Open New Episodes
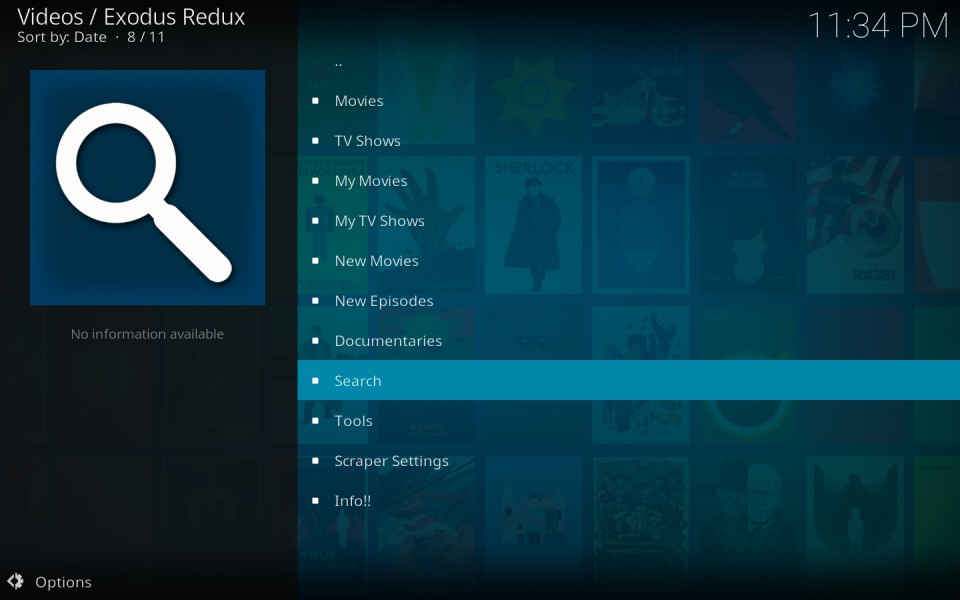960x600 pixels. 629,301
